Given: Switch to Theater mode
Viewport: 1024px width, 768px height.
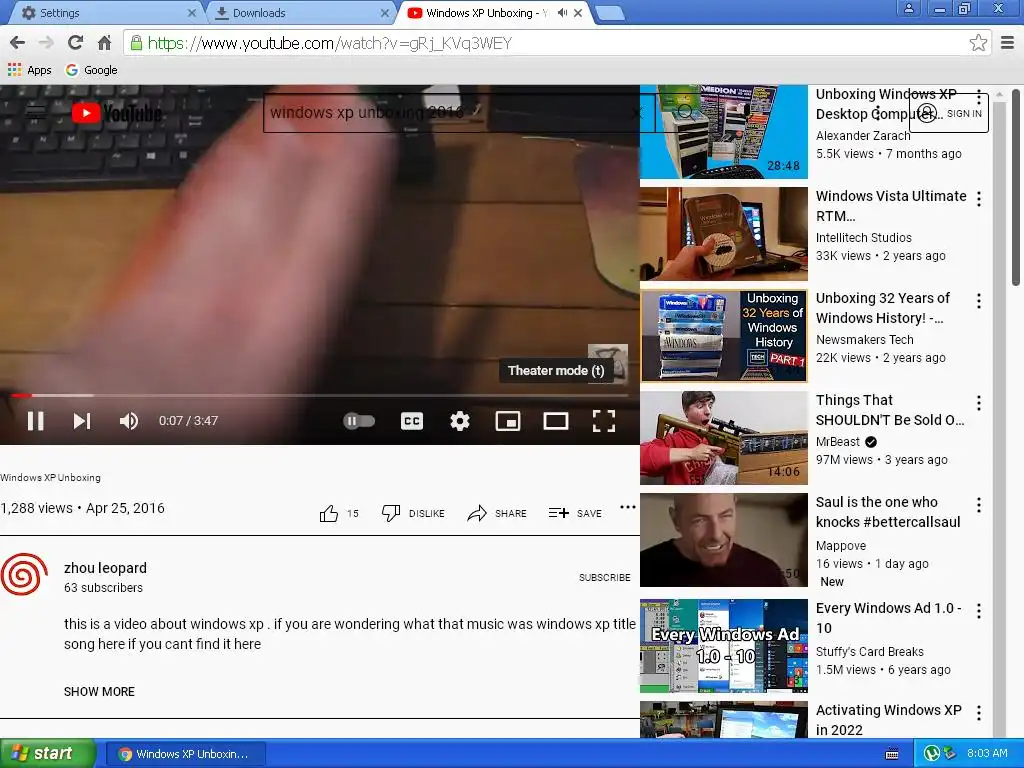Looking at the screenshot, I should [556, 421].
